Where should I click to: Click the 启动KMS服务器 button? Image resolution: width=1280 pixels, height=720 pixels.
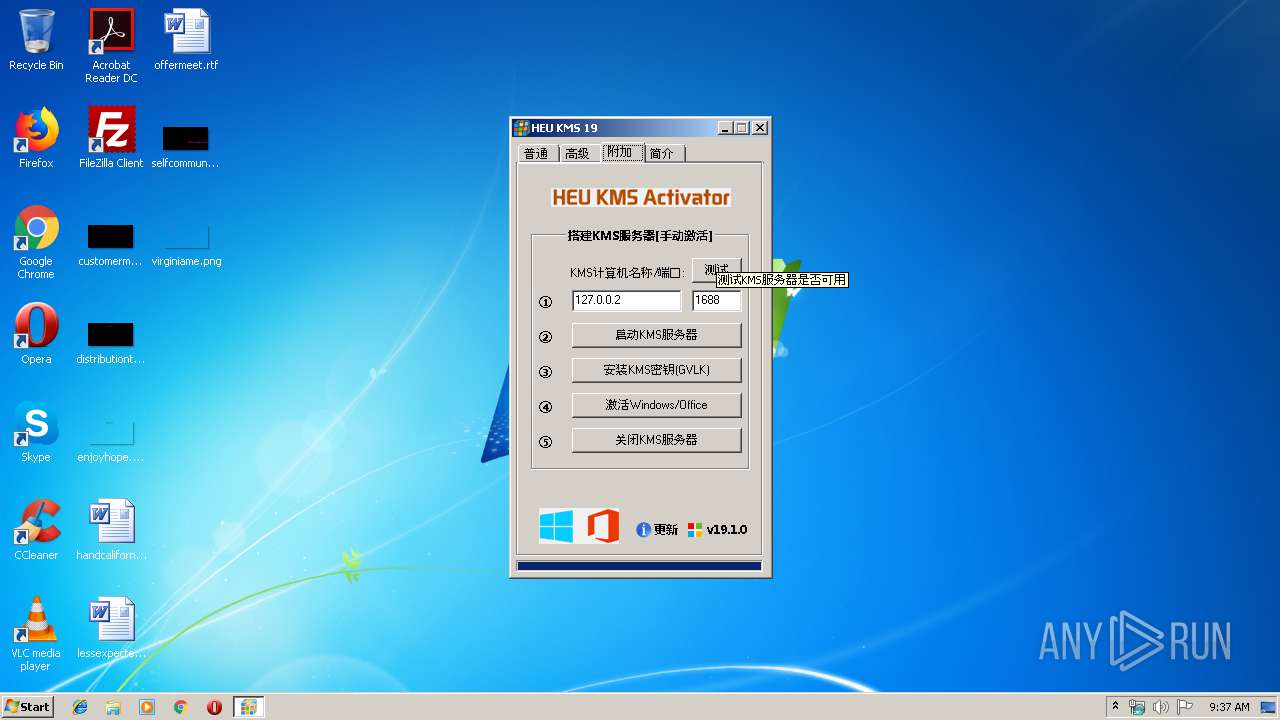coord(656,335)
